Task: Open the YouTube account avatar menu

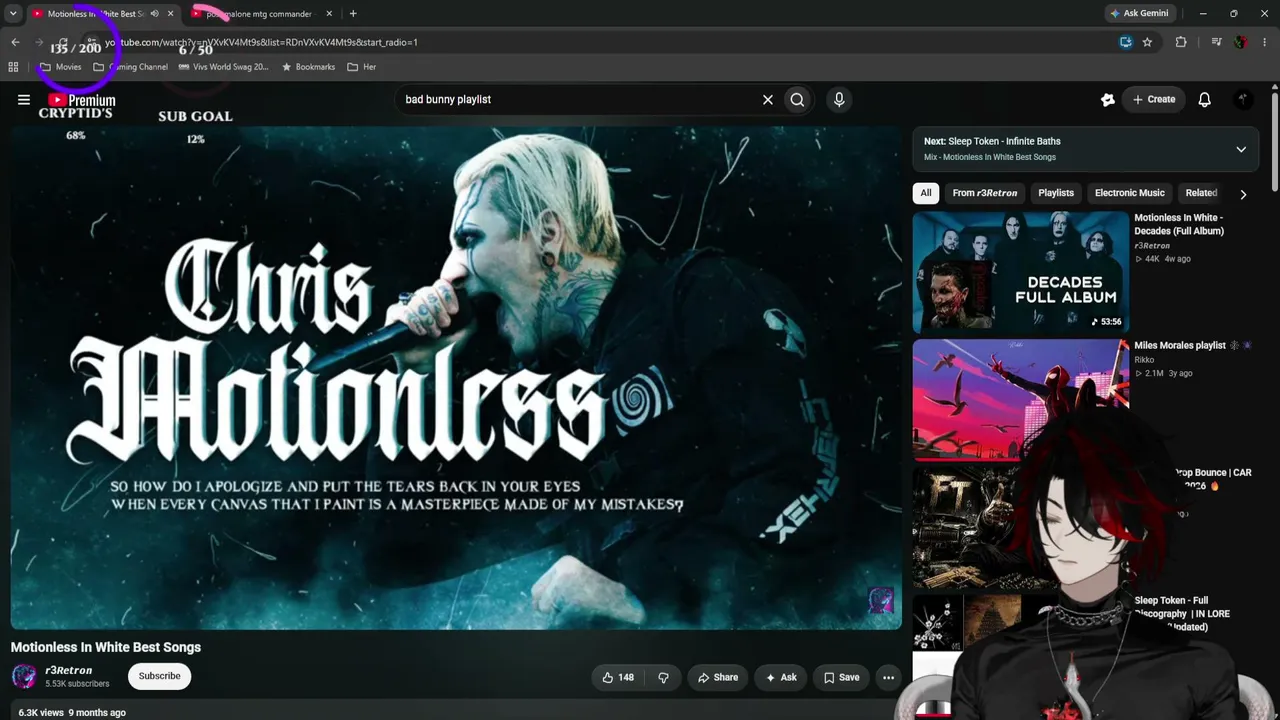Action: pyautogui.click(x=1243, y=99)
